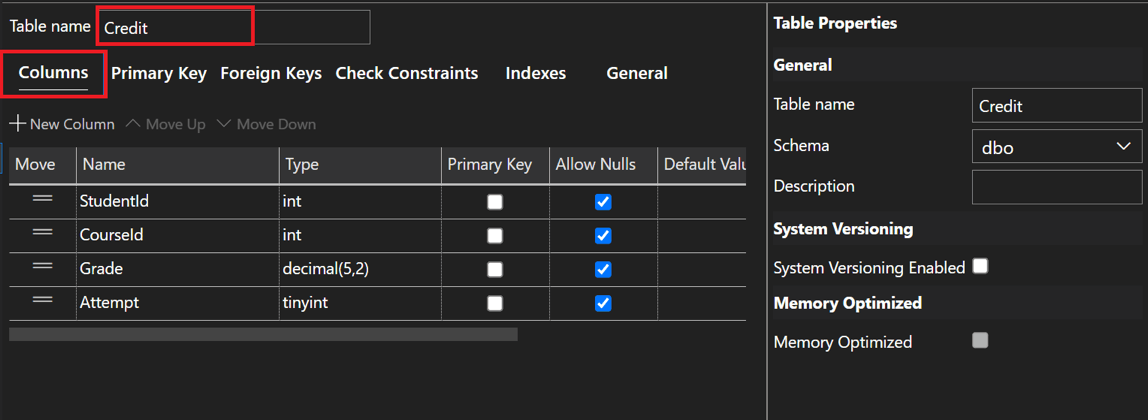Click the Move Up arrow icon
The image size is (1148, 420).
click(x=133, y=124)
